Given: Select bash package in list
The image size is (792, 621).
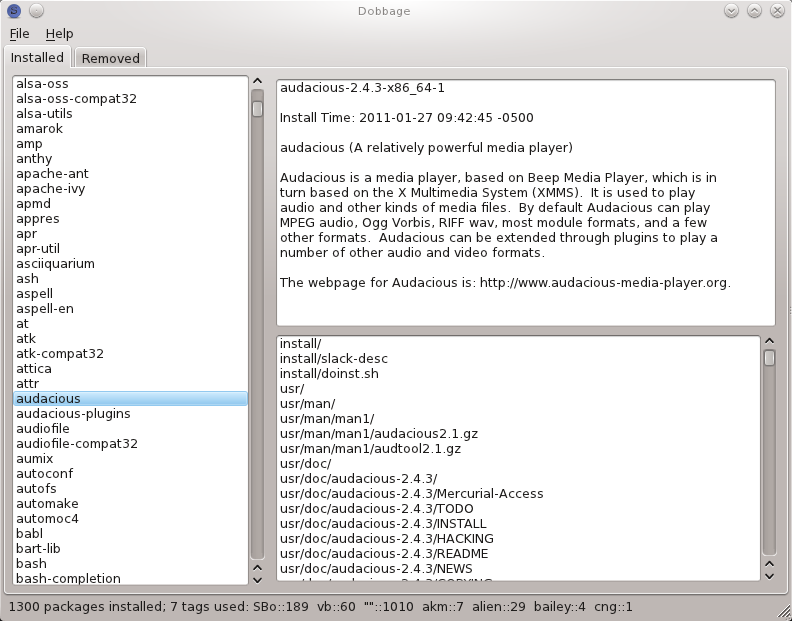Looking at the screenshot, I should point(130,563).
